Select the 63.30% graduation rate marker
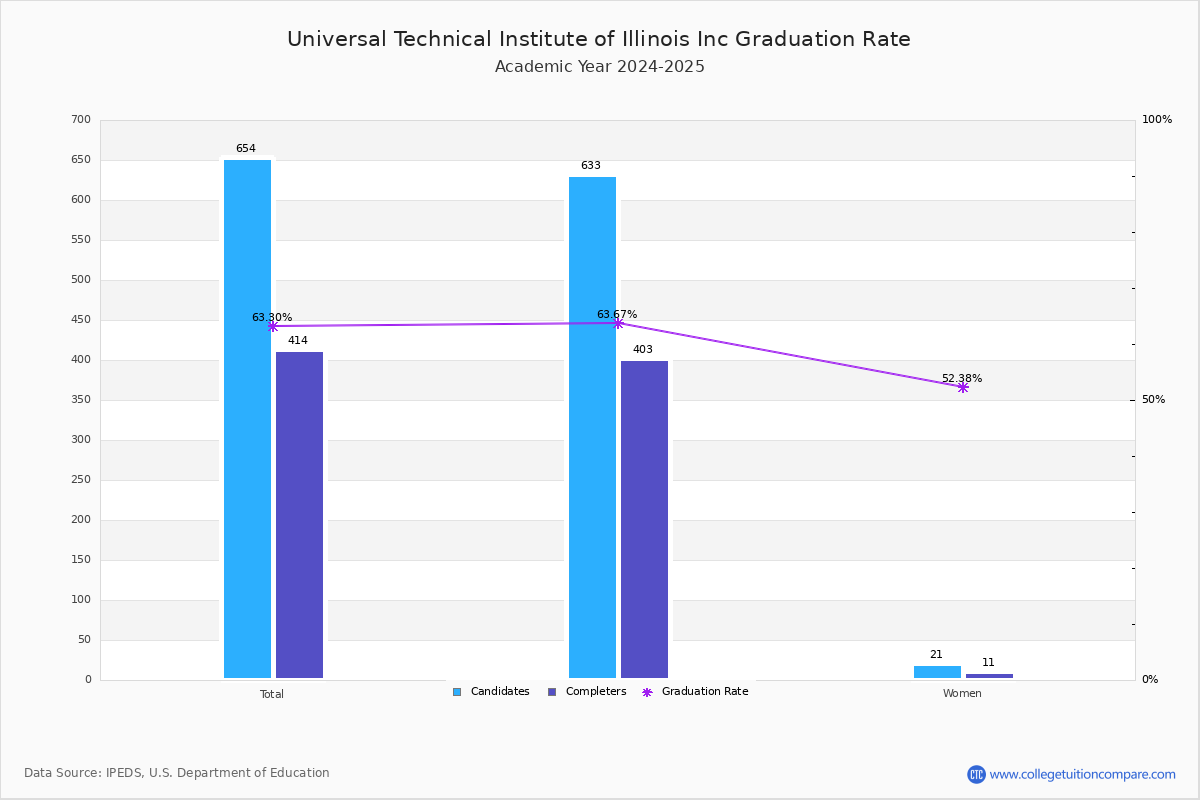 pos(272,327)
